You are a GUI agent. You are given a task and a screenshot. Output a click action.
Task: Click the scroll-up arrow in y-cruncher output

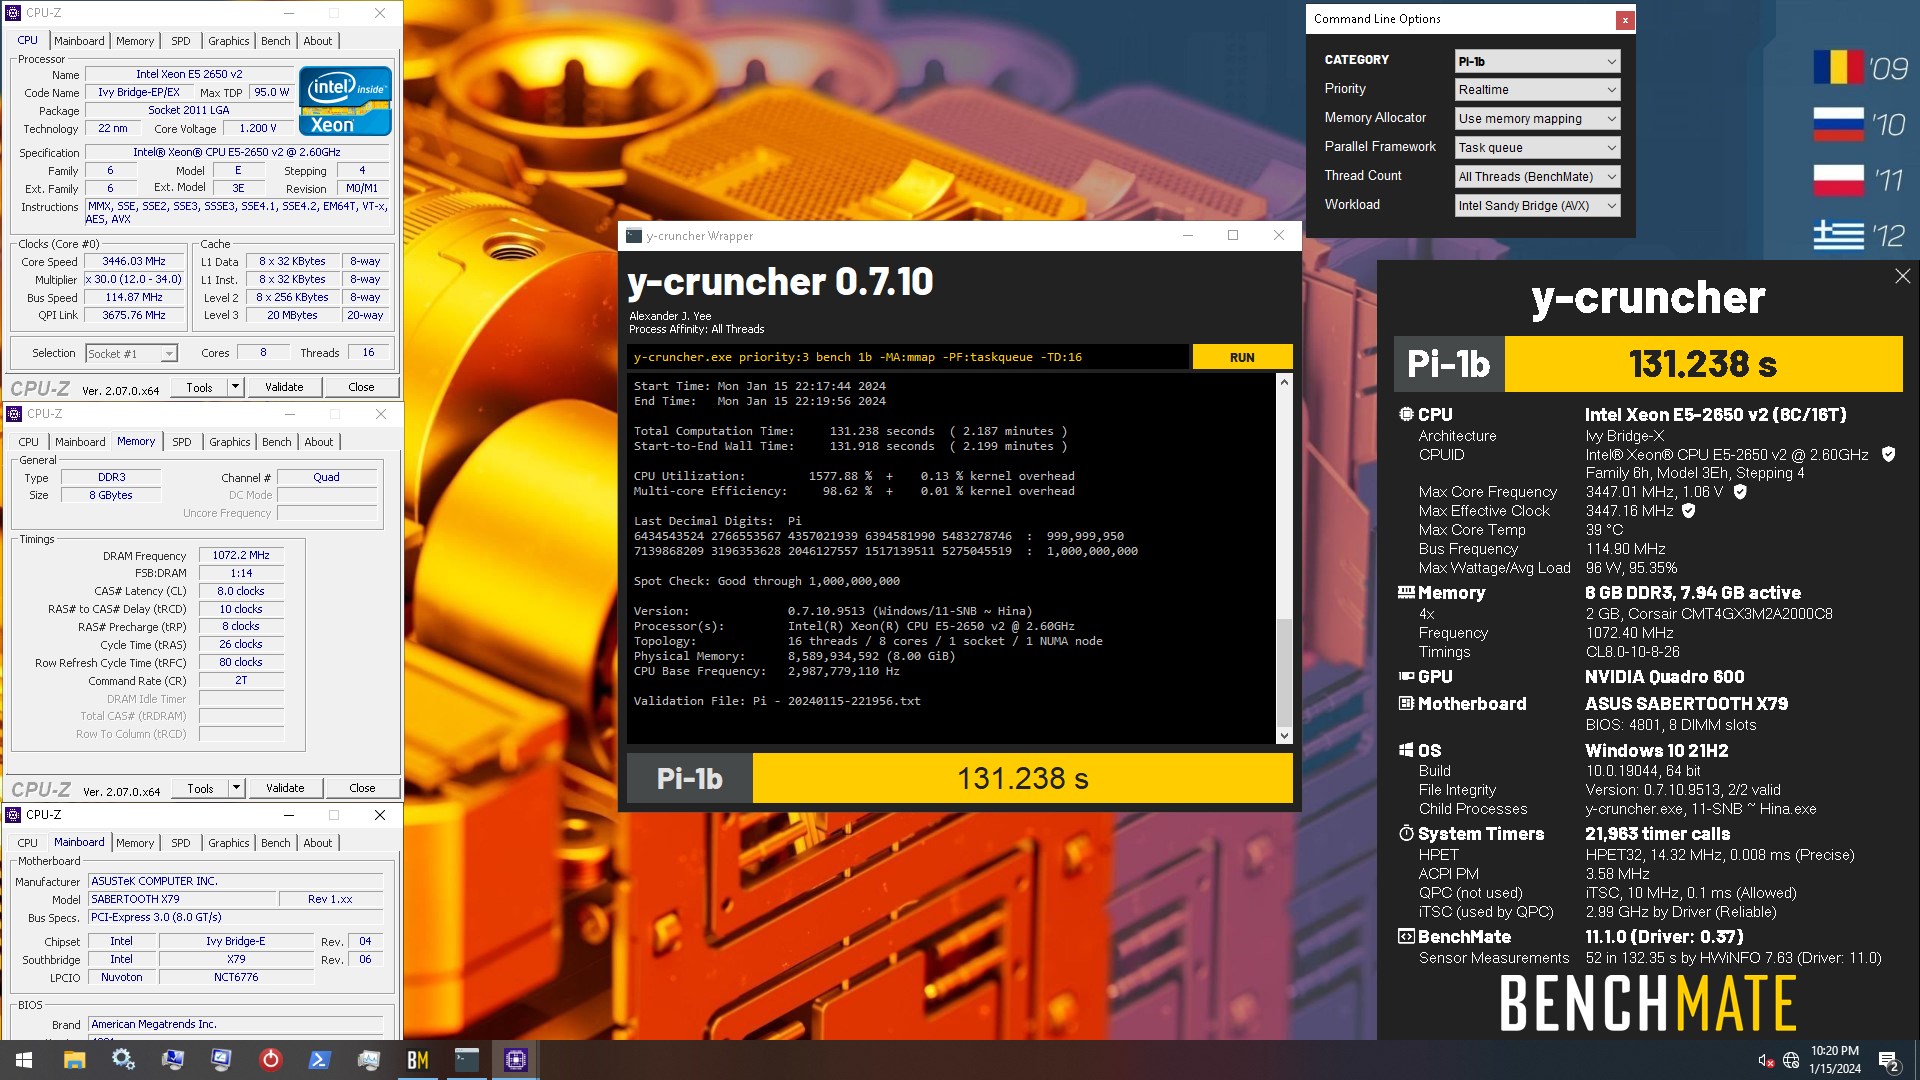1284,382
